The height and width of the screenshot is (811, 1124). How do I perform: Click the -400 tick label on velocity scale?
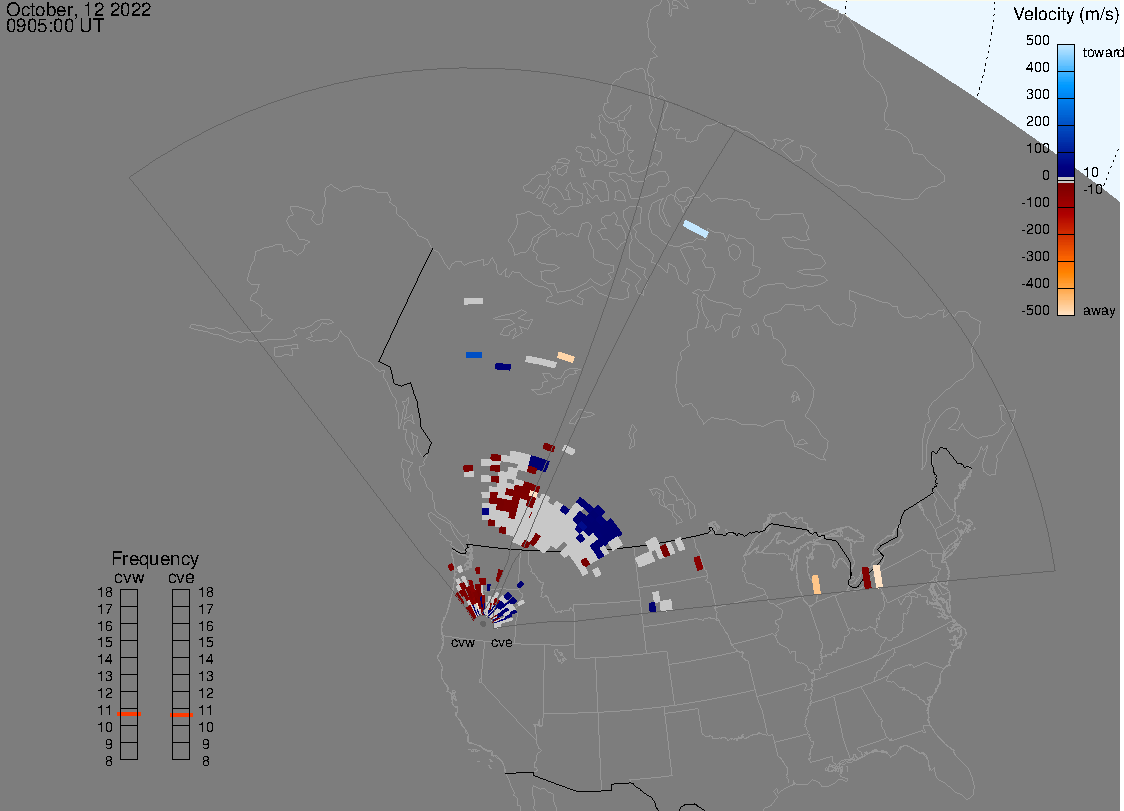(x=1035, y=283)
